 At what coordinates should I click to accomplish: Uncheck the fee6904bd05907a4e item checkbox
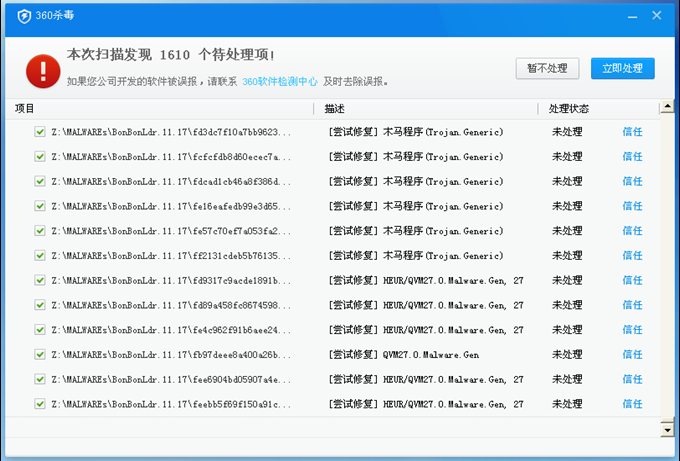(x=40, y=379)
